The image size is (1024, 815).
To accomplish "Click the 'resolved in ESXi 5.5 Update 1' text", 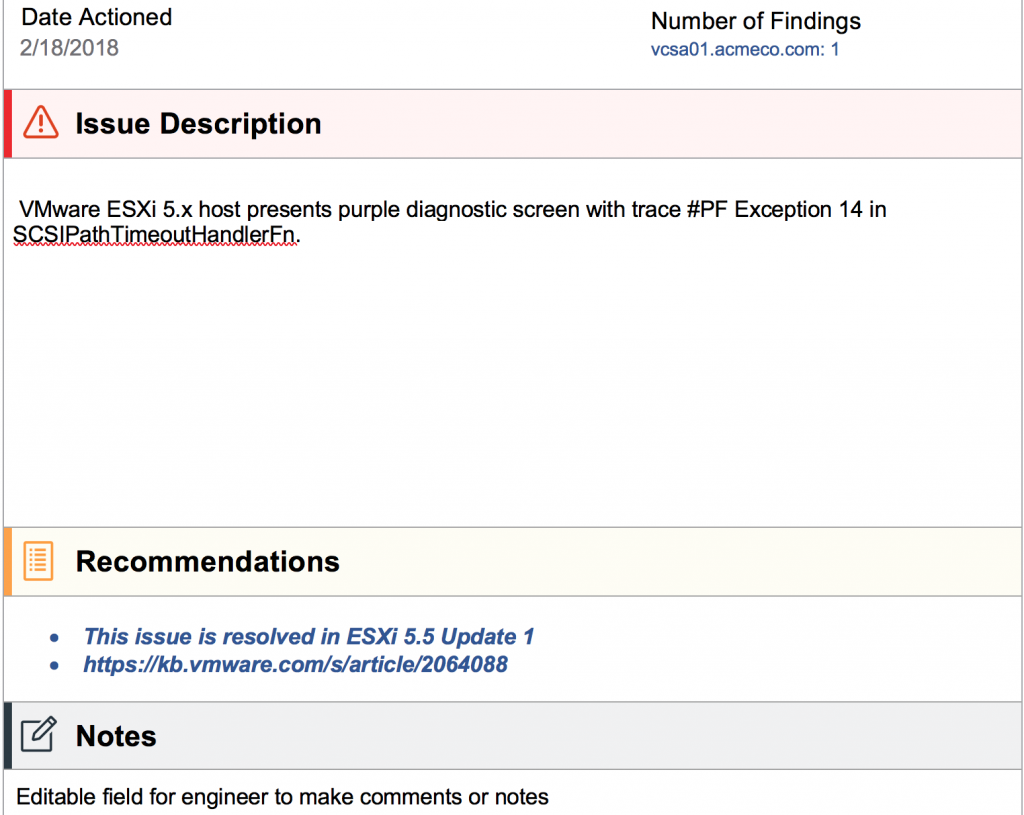I will 309,636.
